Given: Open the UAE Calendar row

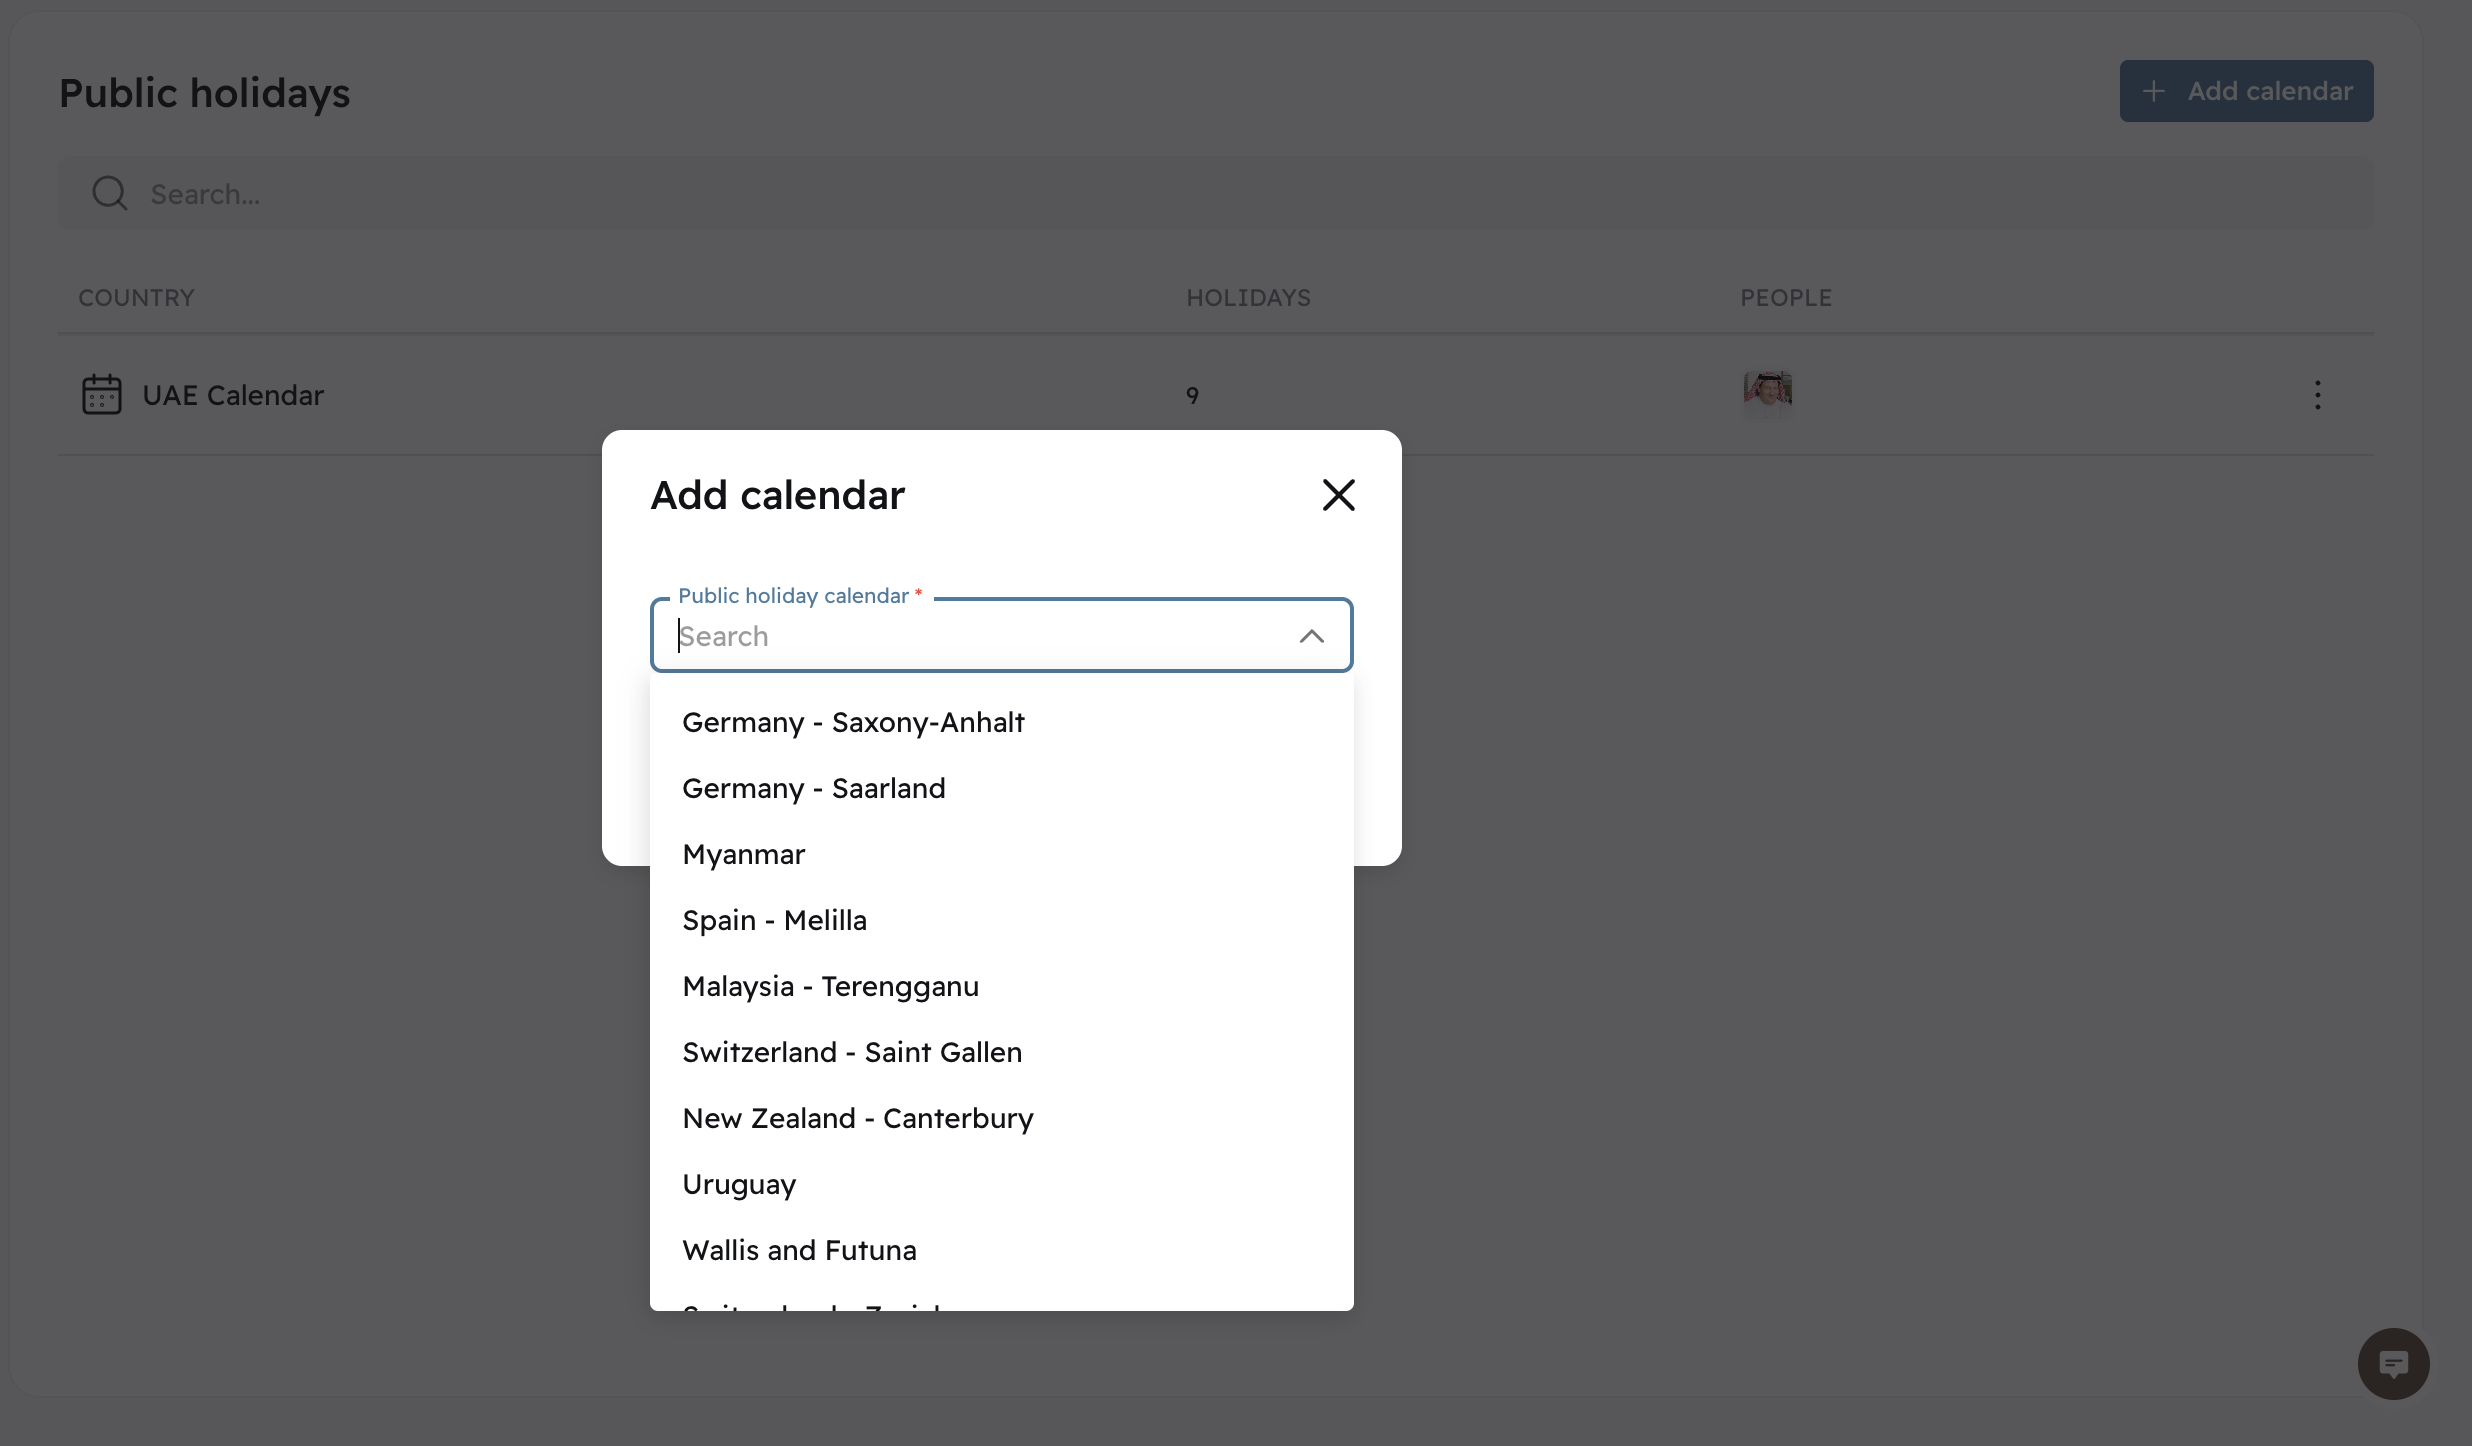Looking at the screenshot, I should pyautogui.click(x=233, y=395).
